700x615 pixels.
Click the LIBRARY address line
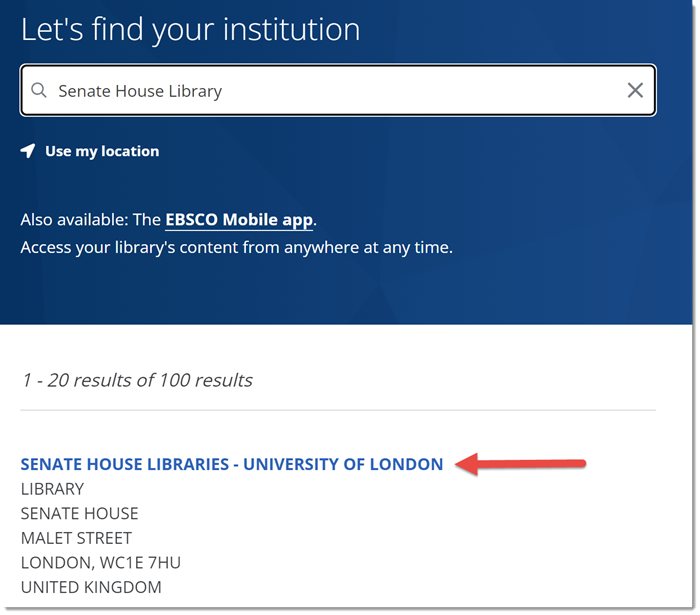pyautogui.click(x=52, y=489)
